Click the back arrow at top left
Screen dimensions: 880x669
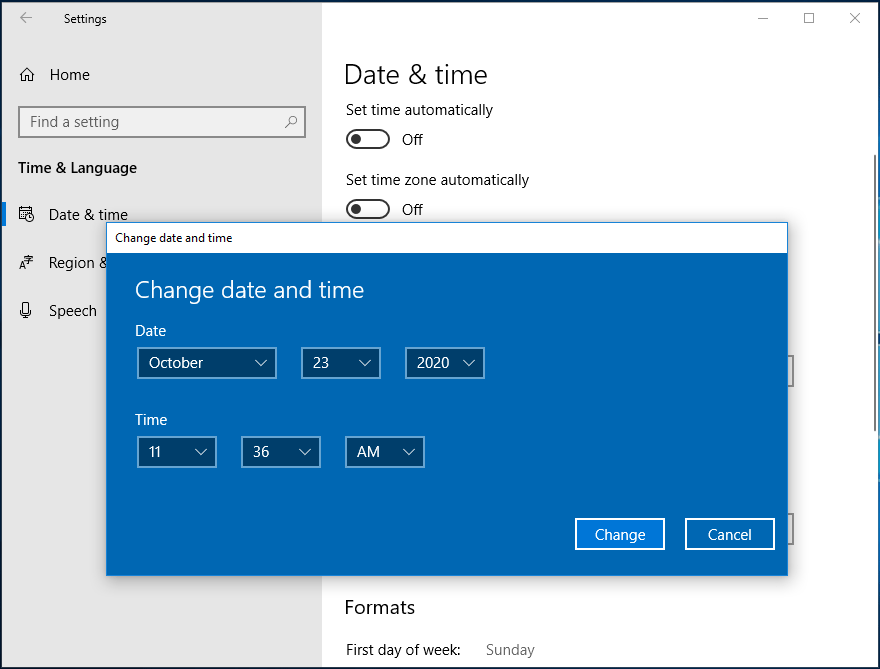(26, 18)
